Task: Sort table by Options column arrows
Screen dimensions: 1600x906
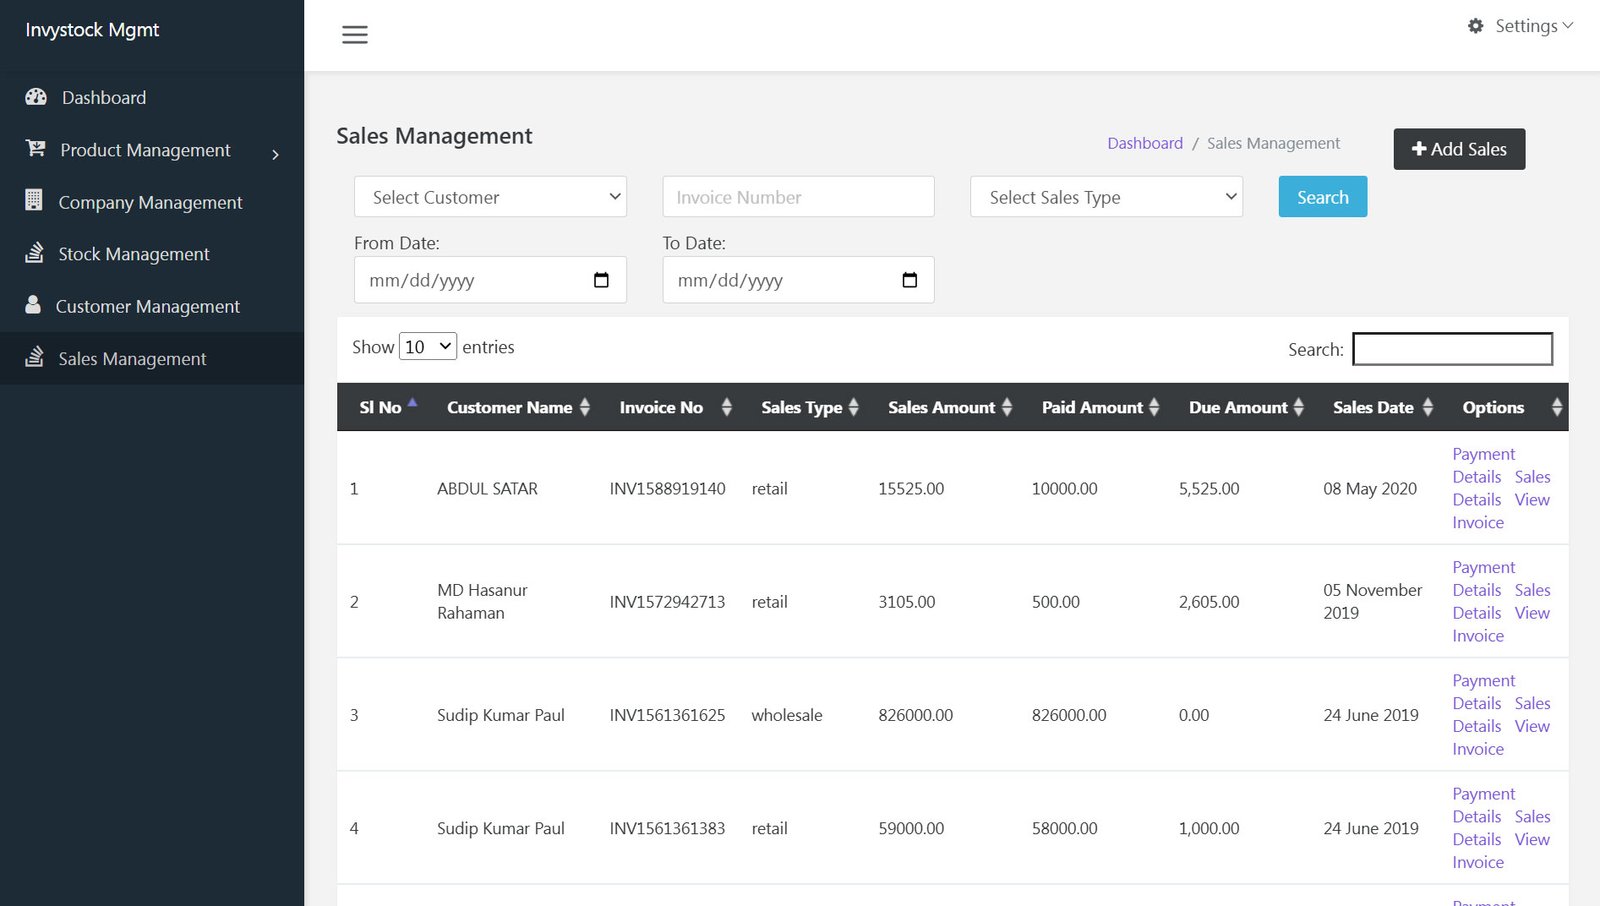Action: 1557,407
